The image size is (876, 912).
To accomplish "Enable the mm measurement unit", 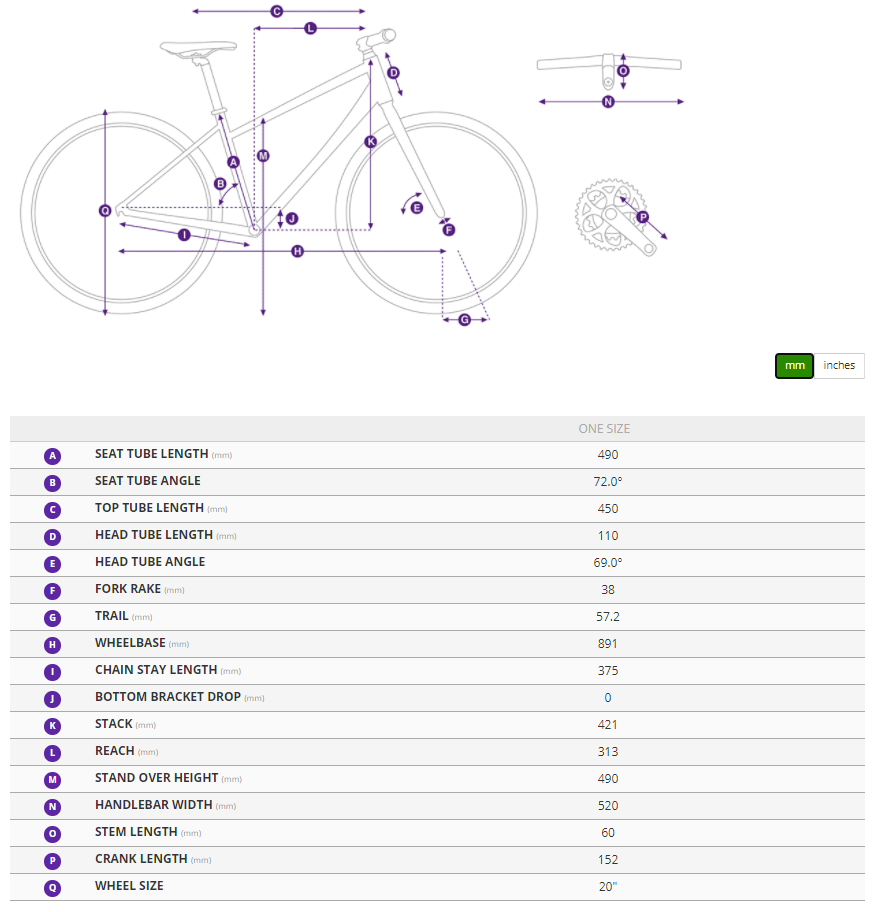I will pos(794,366).
